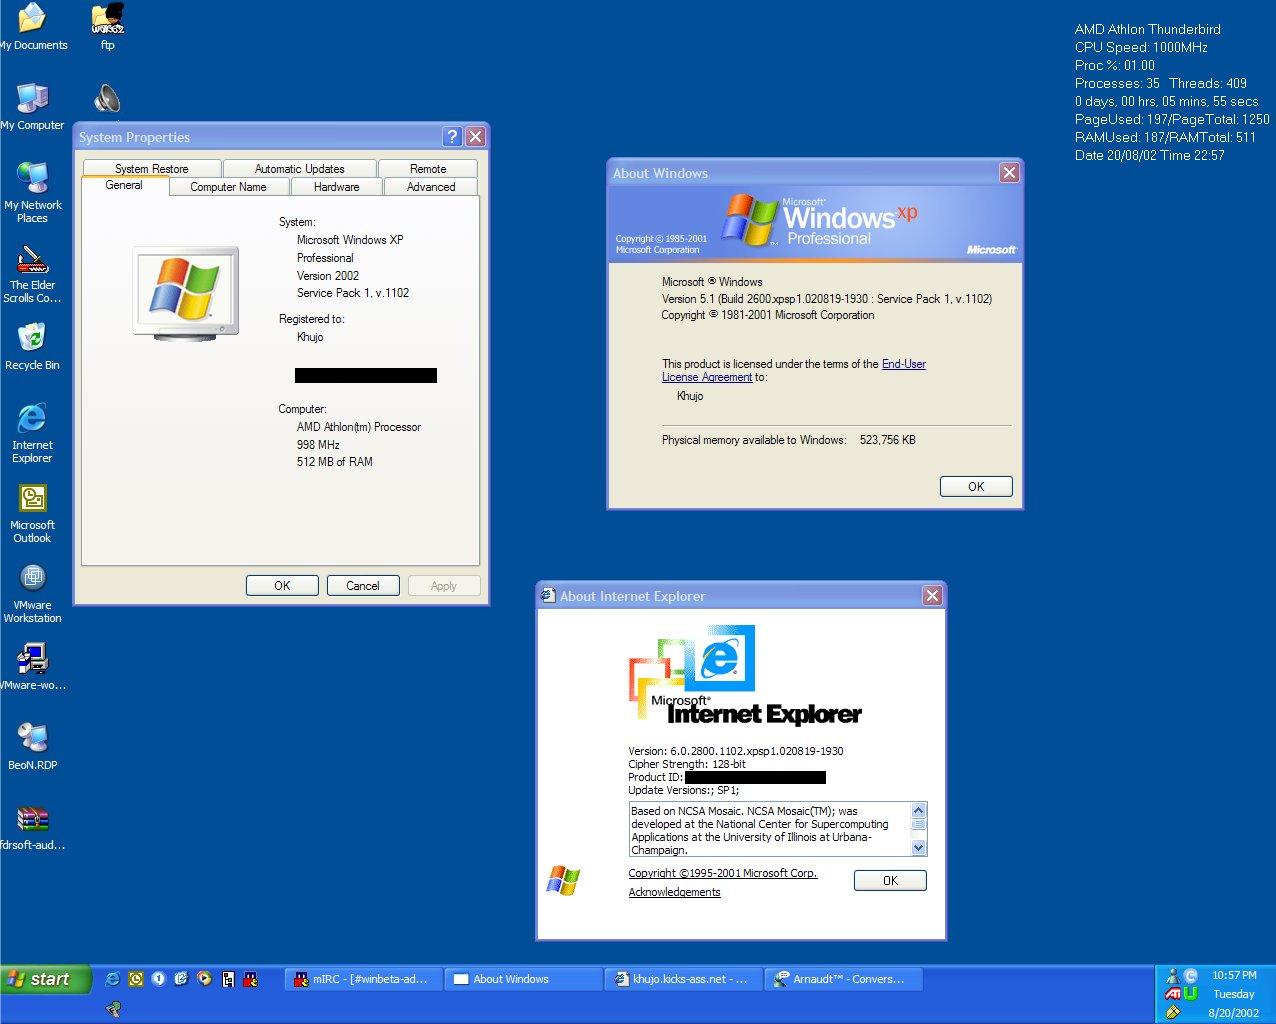Open the My Documents desktop icon

[32, 27]
